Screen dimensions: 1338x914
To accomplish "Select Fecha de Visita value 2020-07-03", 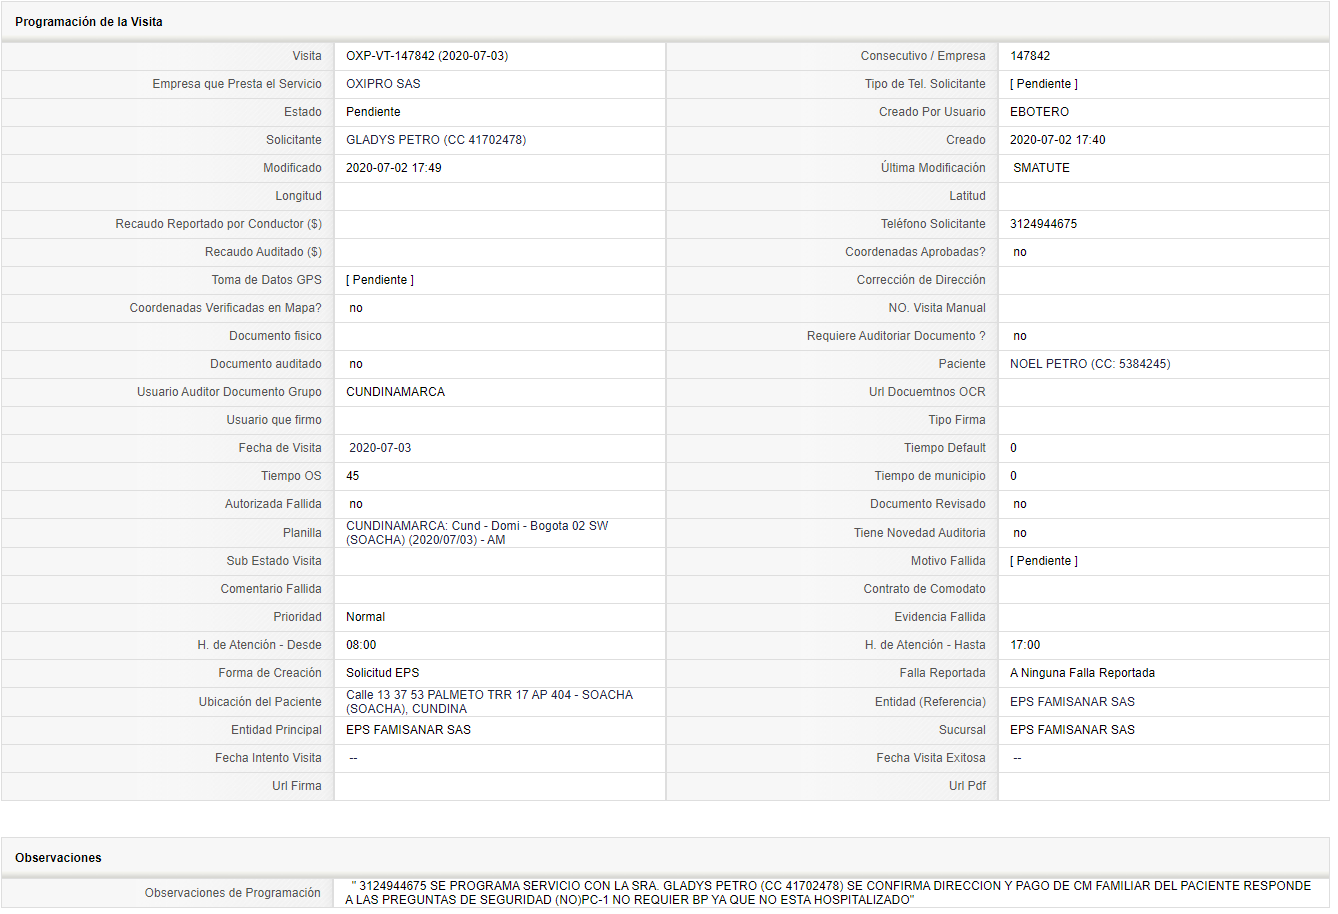I will pos(380,448).
